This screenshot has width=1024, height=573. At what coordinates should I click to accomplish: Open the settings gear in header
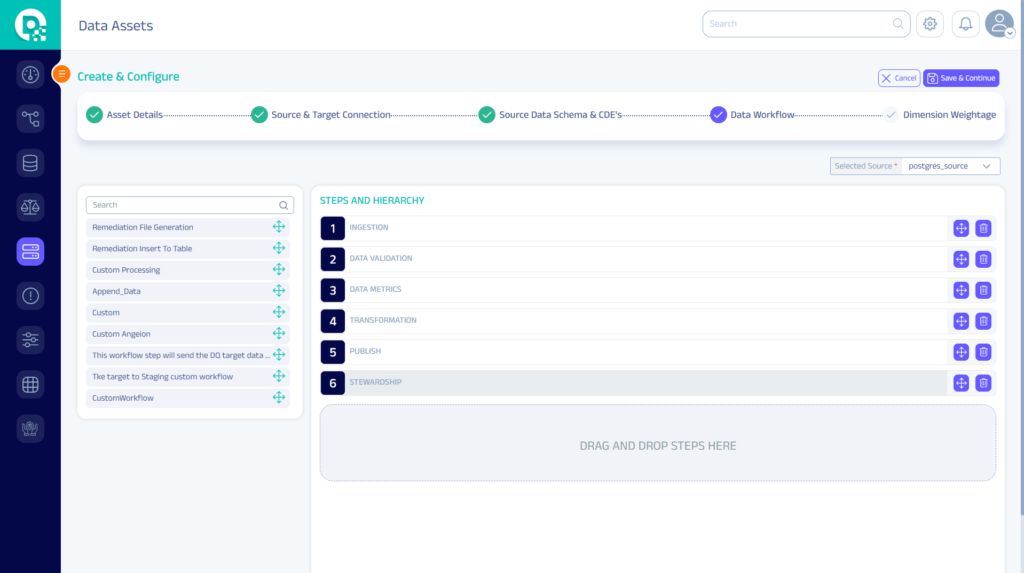tap(930, 24)
